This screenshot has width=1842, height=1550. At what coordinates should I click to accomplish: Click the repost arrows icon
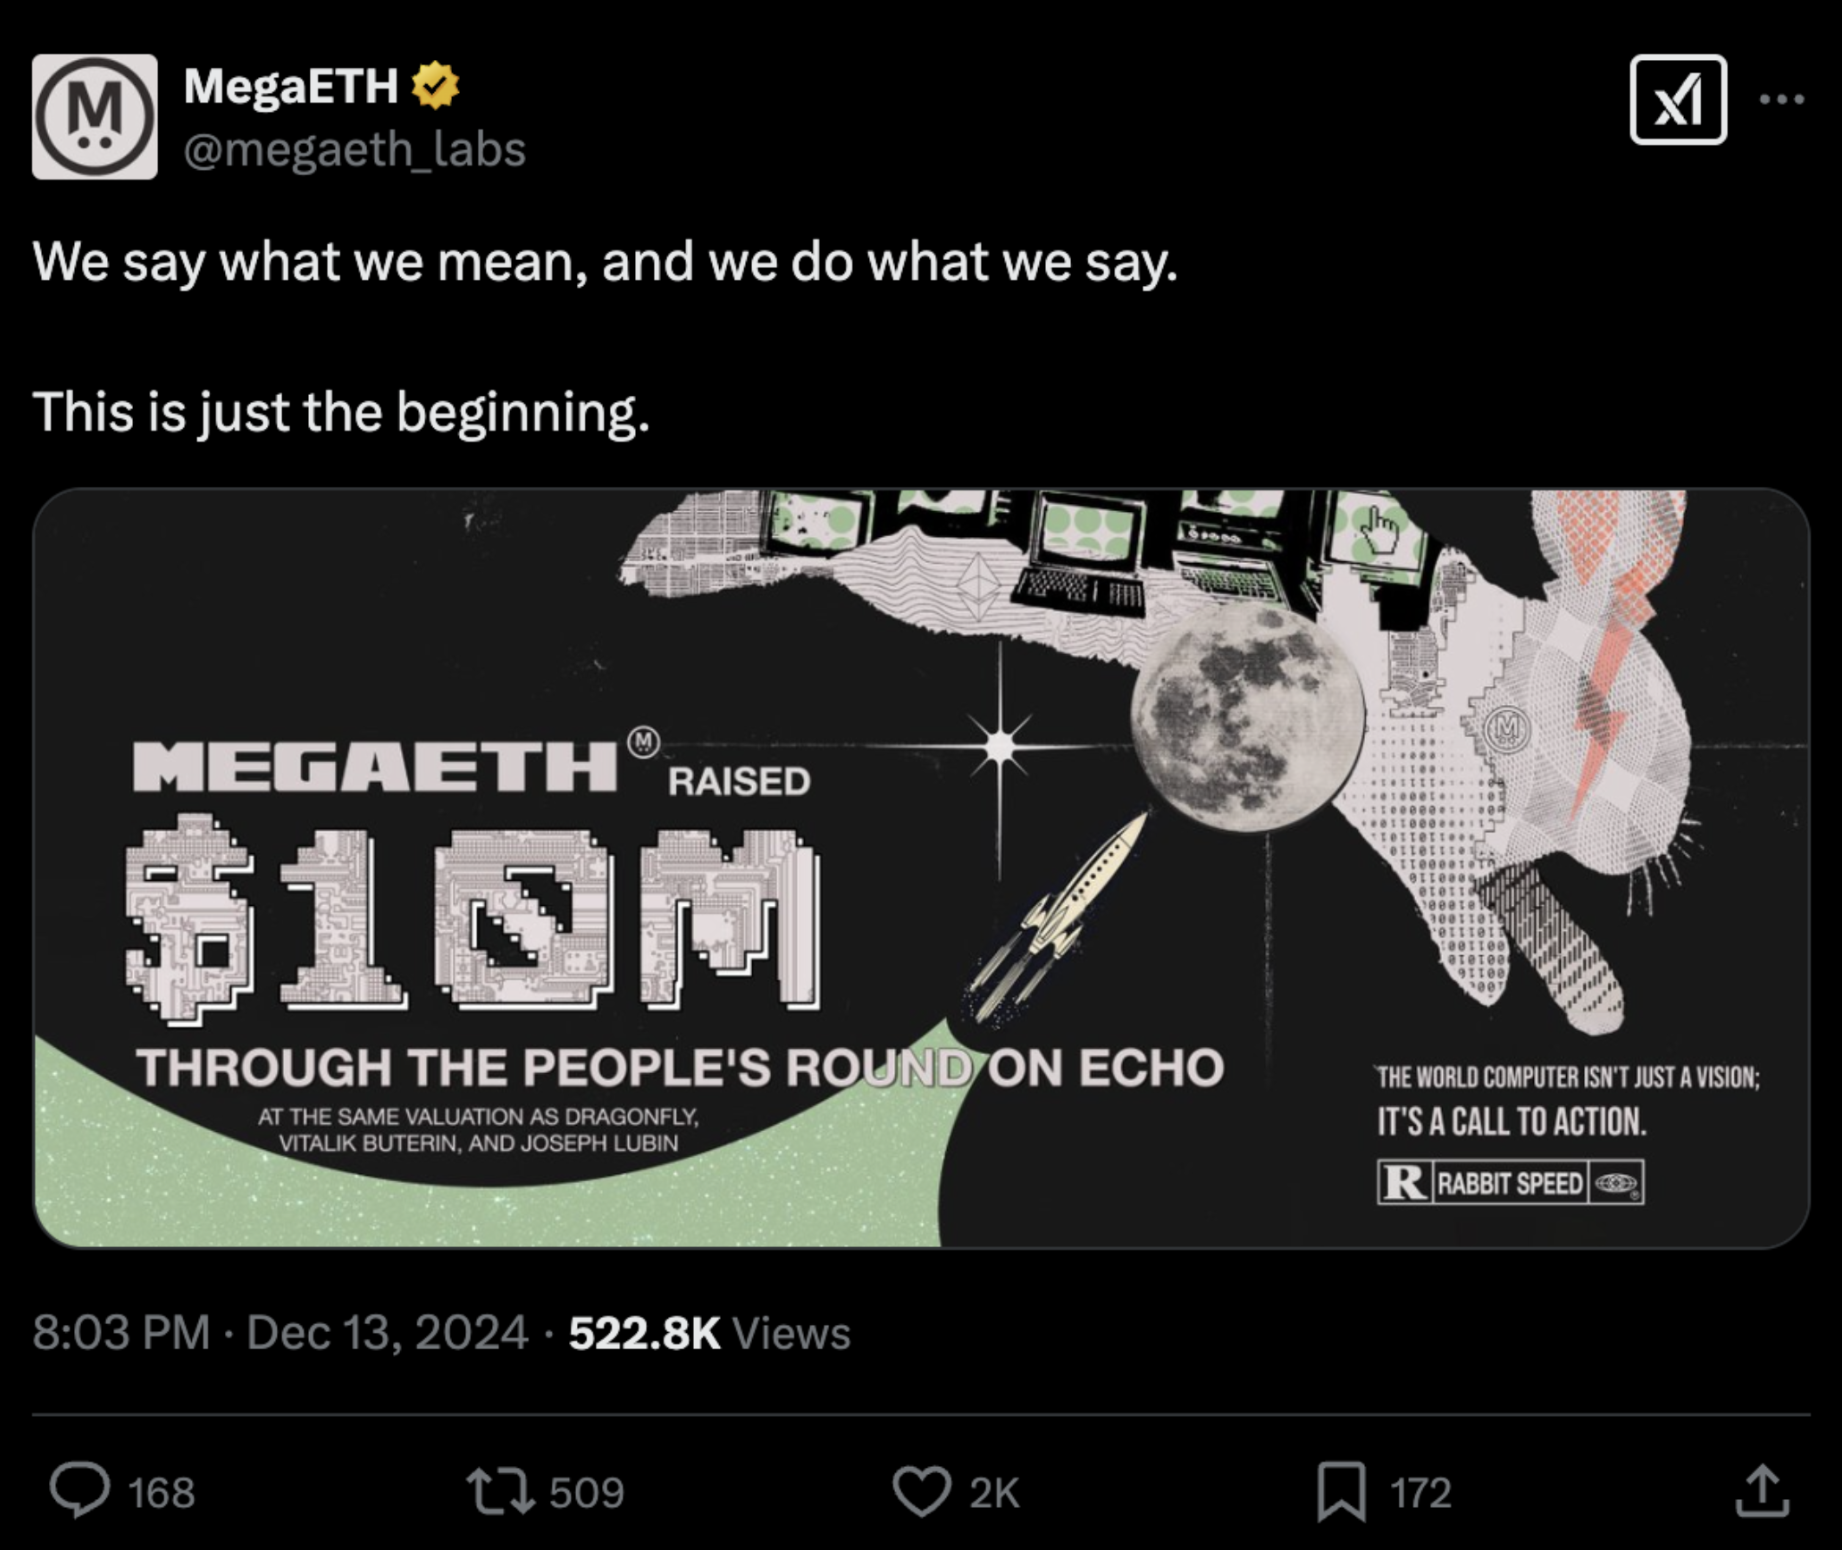(500, 1491)
